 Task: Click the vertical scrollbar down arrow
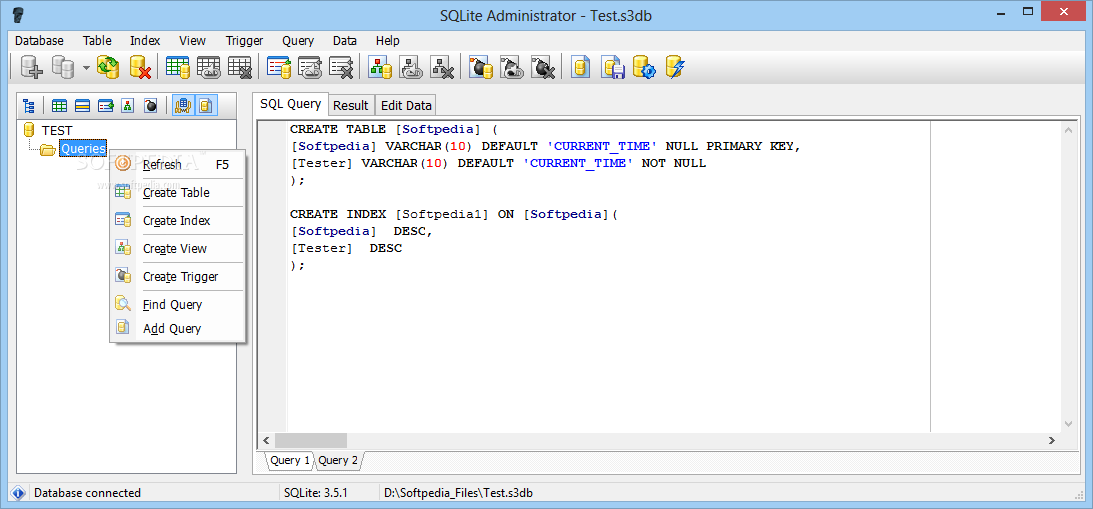click(x=1068, y=423)
